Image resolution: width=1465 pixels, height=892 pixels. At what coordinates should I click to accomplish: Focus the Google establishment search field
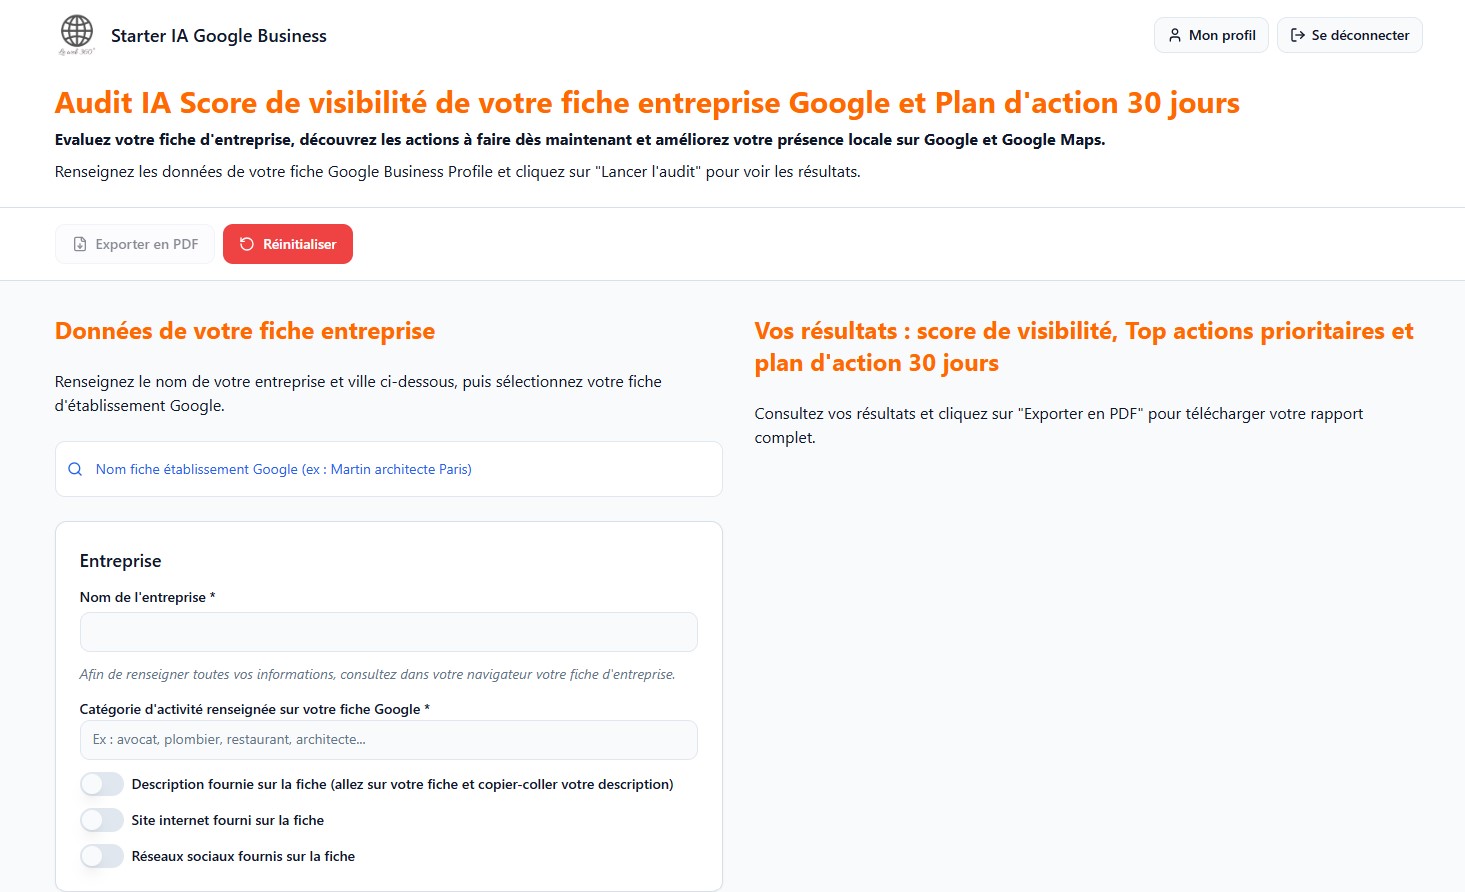(x=400, y=469)
